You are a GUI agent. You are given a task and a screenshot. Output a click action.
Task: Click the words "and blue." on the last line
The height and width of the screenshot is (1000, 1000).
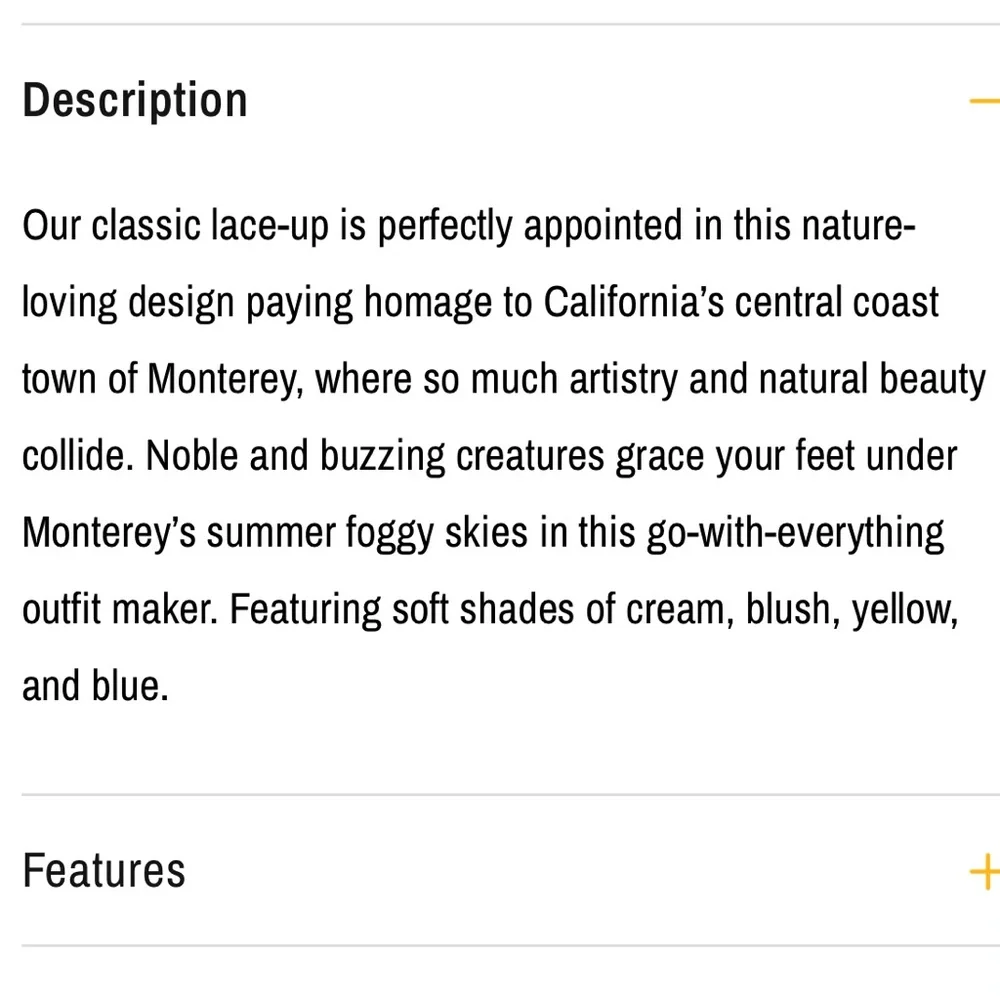click(96, 686)
